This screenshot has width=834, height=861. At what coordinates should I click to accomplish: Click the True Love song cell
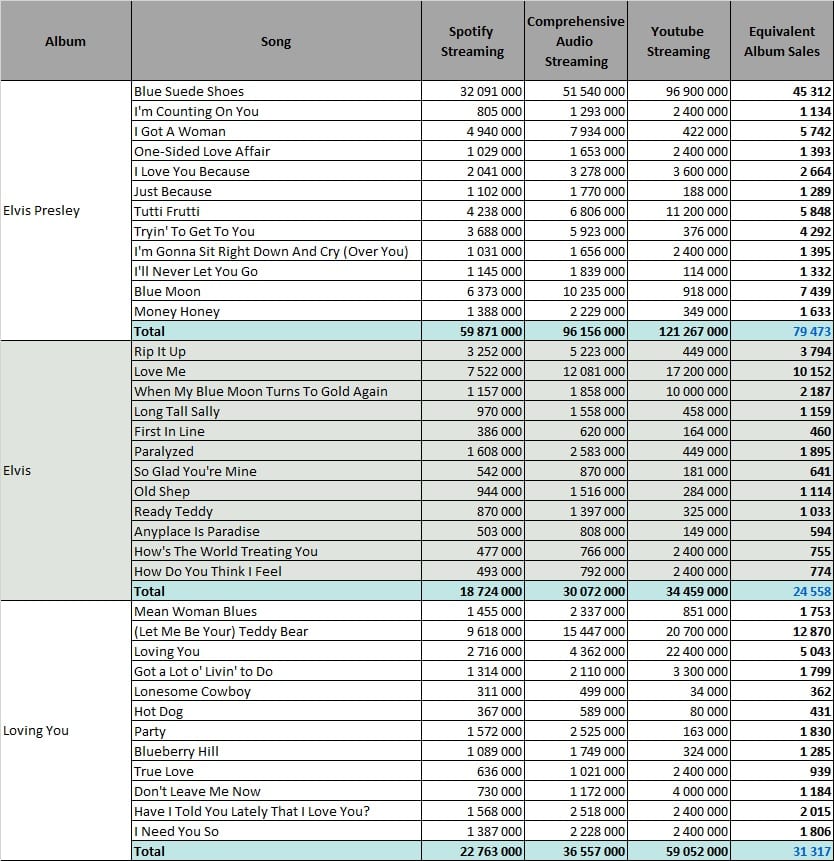(x=276, y=771)
